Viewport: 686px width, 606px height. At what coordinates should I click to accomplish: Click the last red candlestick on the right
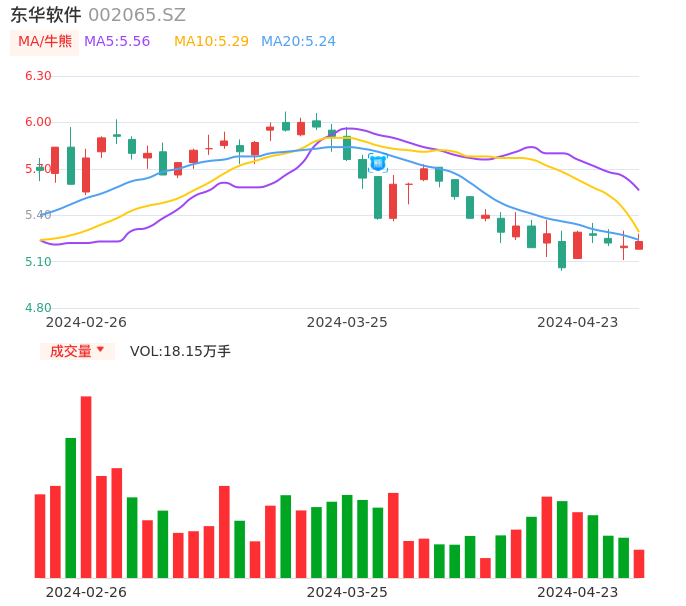[x=639, y=245]
